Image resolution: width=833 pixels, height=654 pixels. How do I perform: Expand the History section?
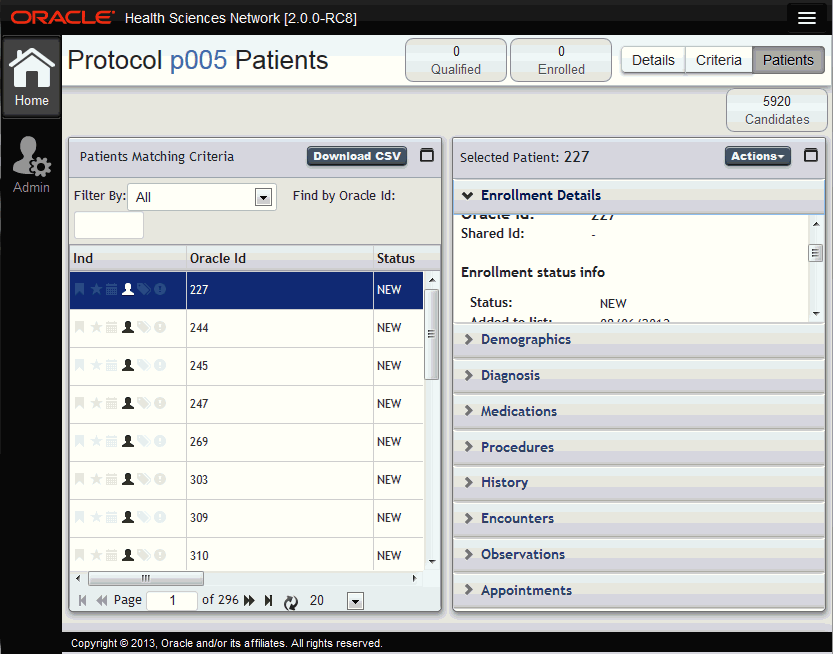click(x=639, y=482)
